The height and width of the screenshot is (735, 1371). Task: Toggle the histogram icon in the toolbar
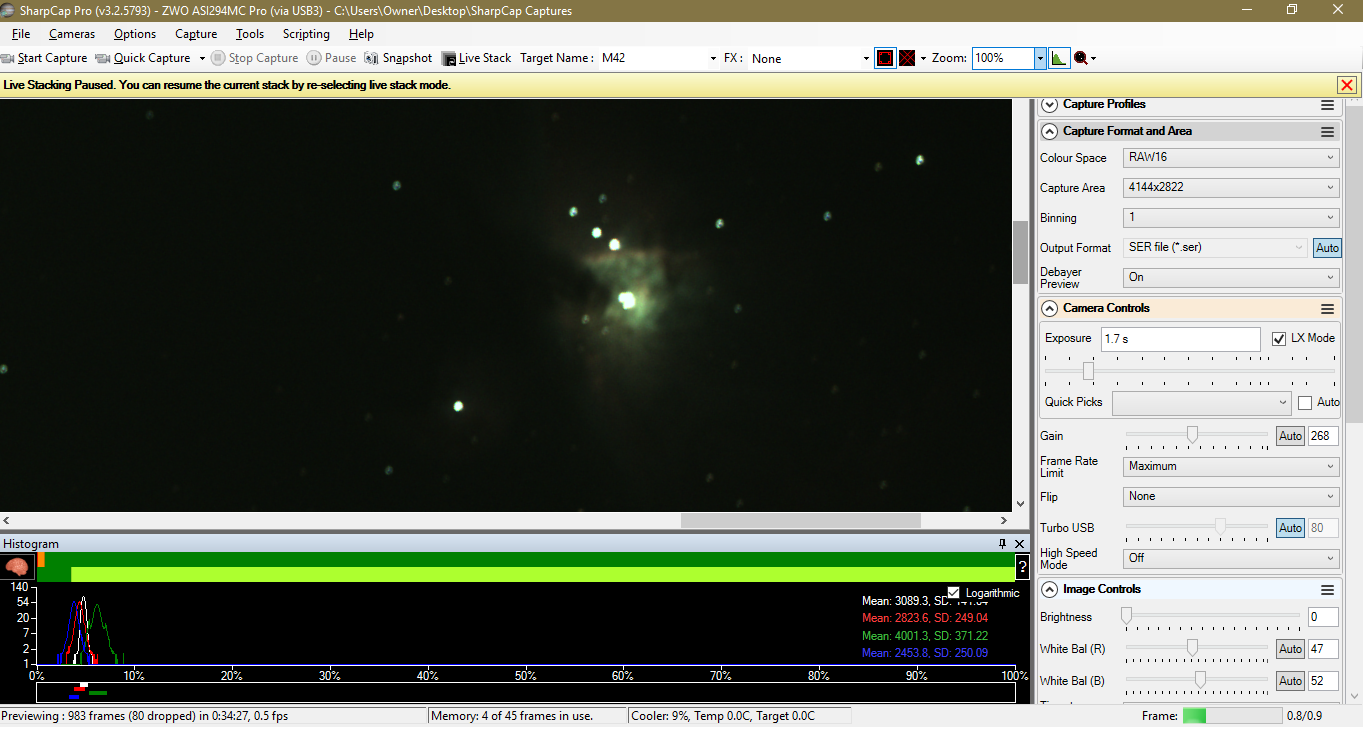click(x=1059, y=58)
